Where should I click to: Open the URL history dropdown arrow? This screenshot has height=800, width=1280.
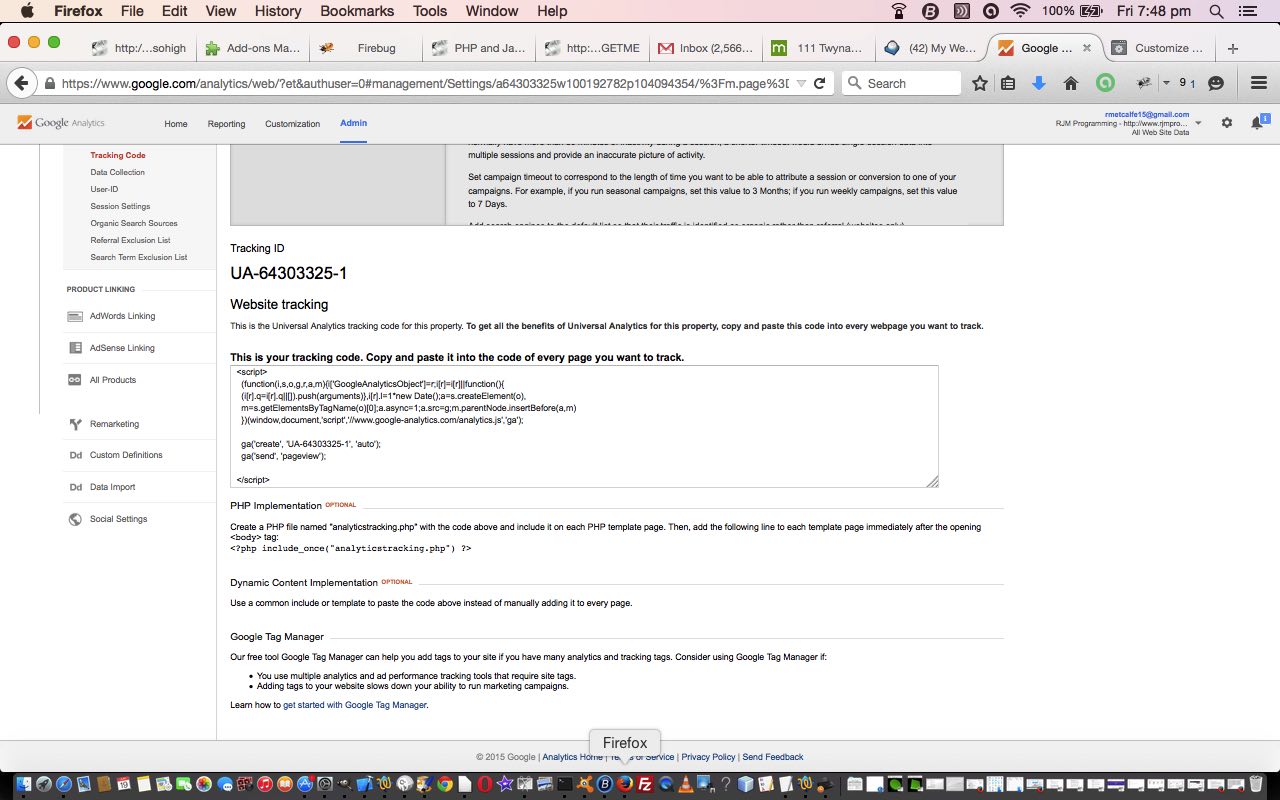tap(800, 84)
